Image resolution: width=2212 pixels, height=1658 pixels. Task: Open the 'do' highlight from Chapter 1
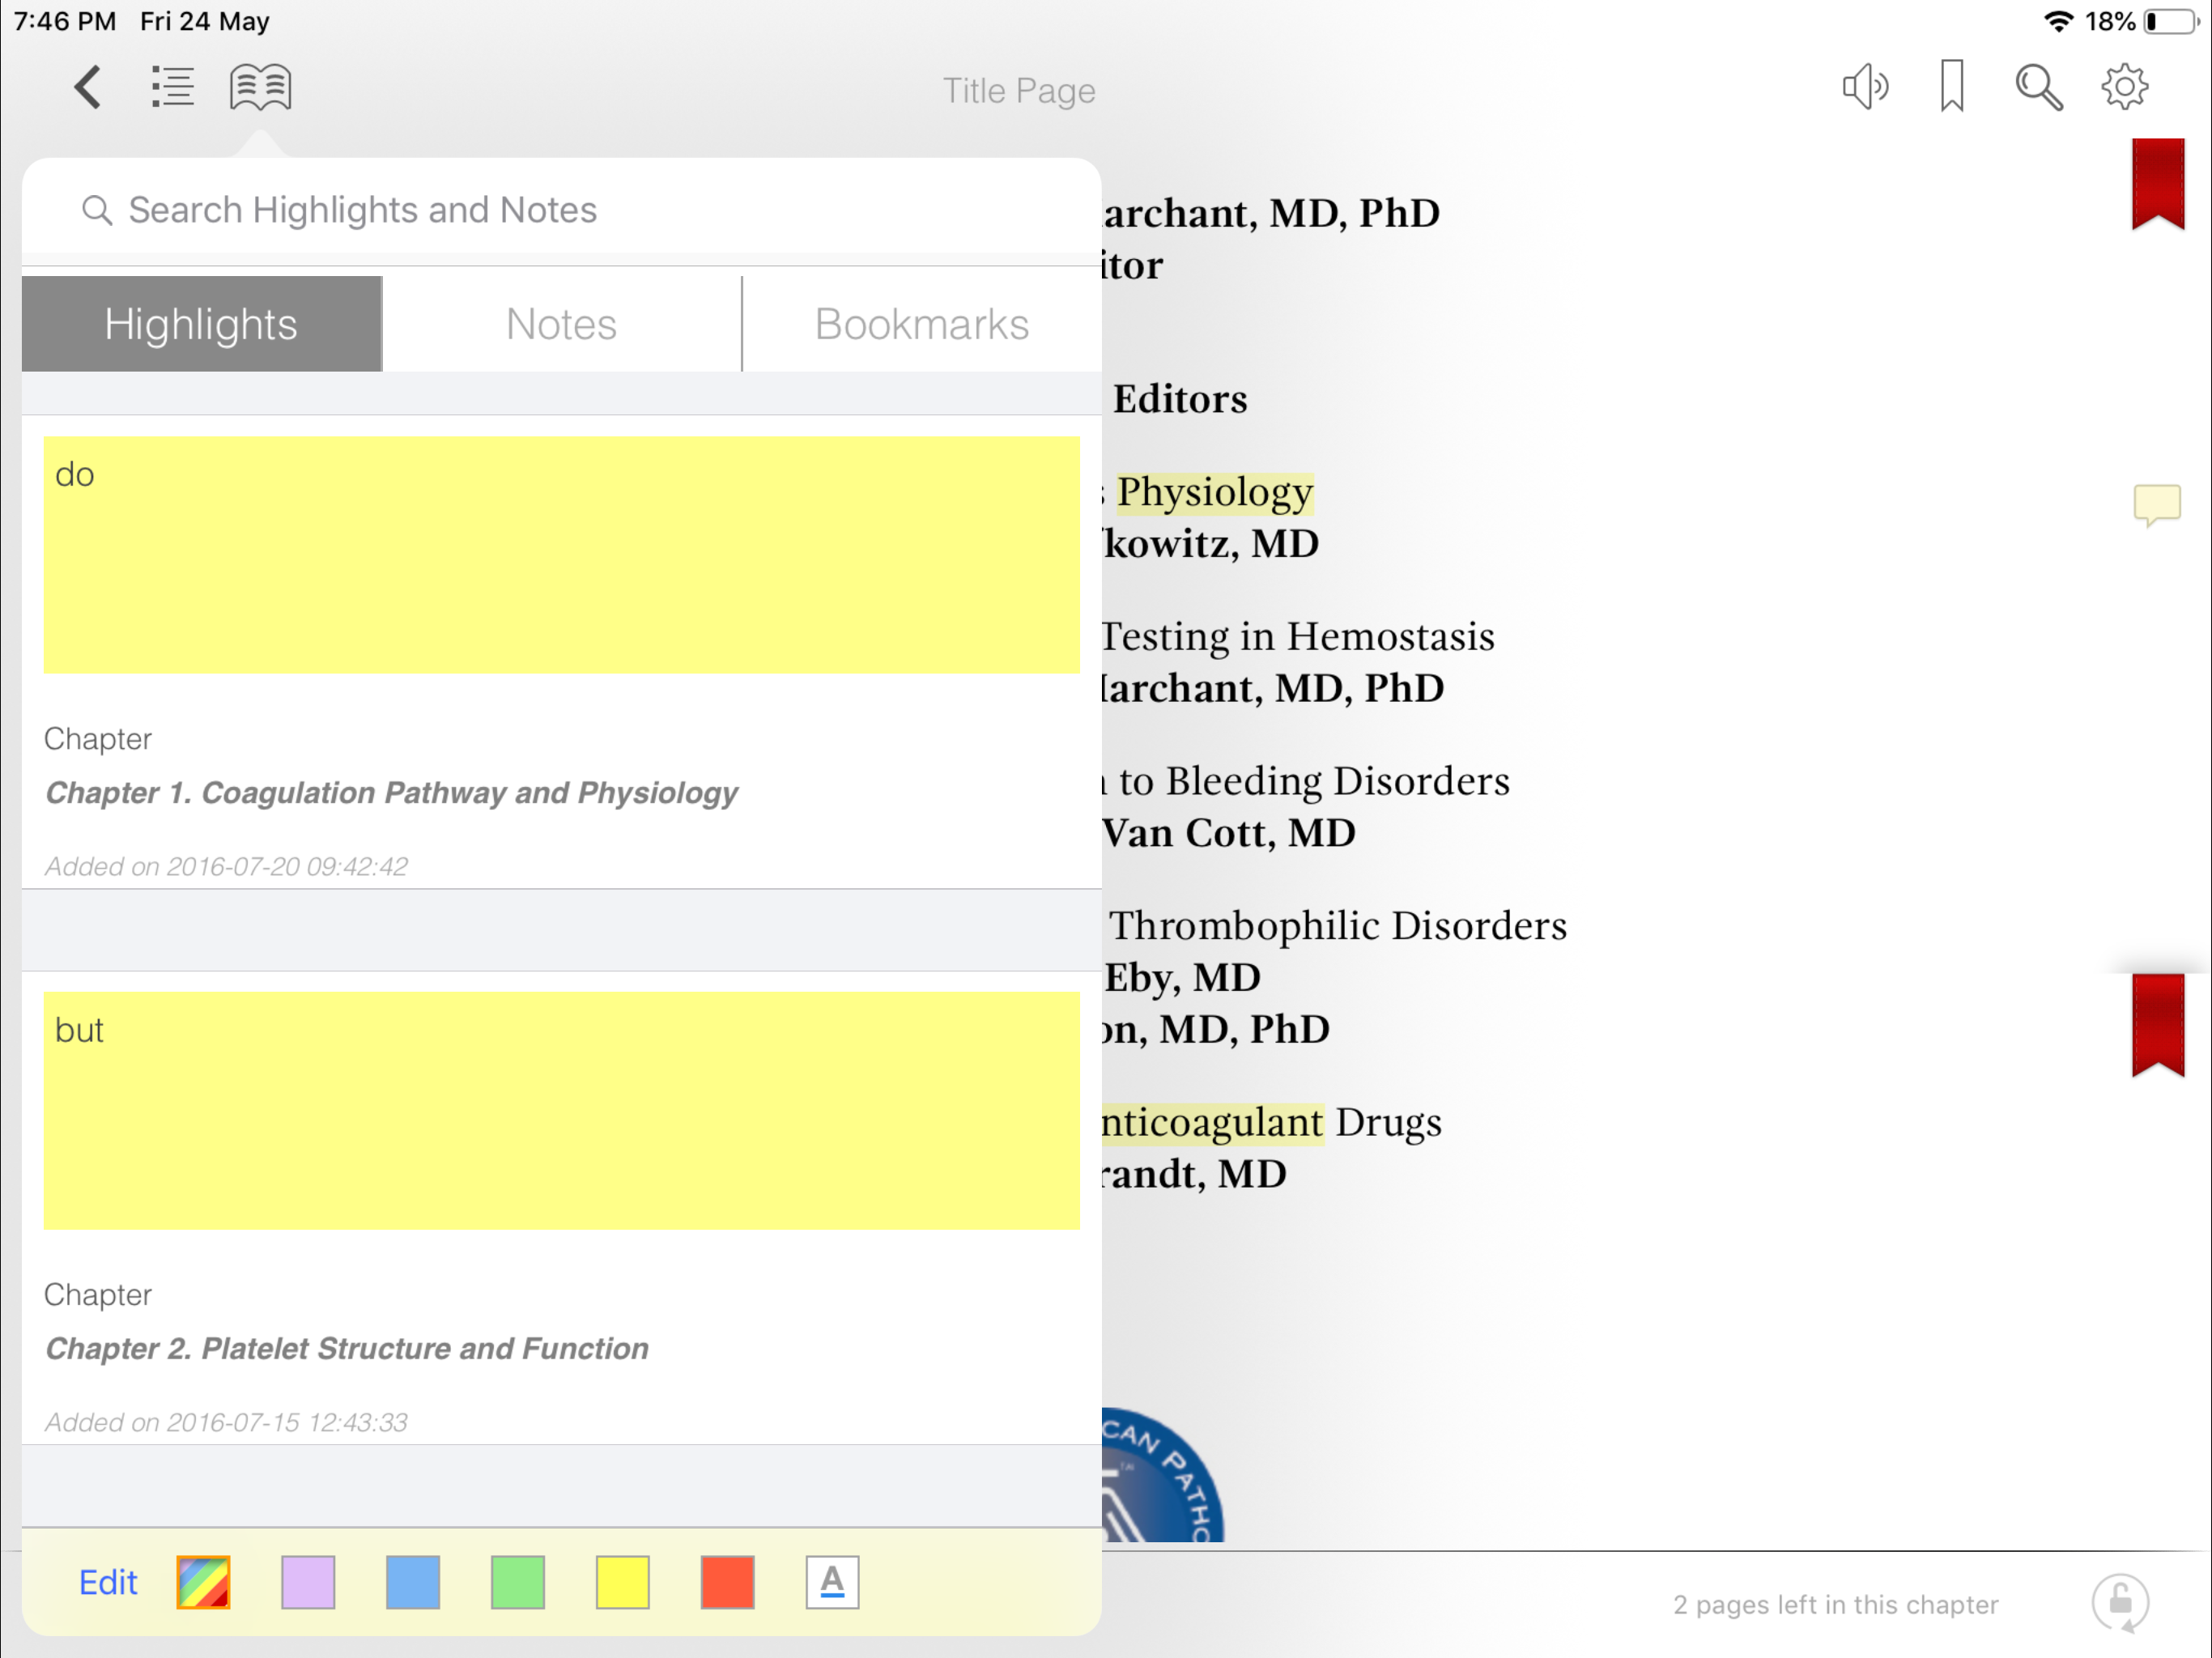pos(561,556)
